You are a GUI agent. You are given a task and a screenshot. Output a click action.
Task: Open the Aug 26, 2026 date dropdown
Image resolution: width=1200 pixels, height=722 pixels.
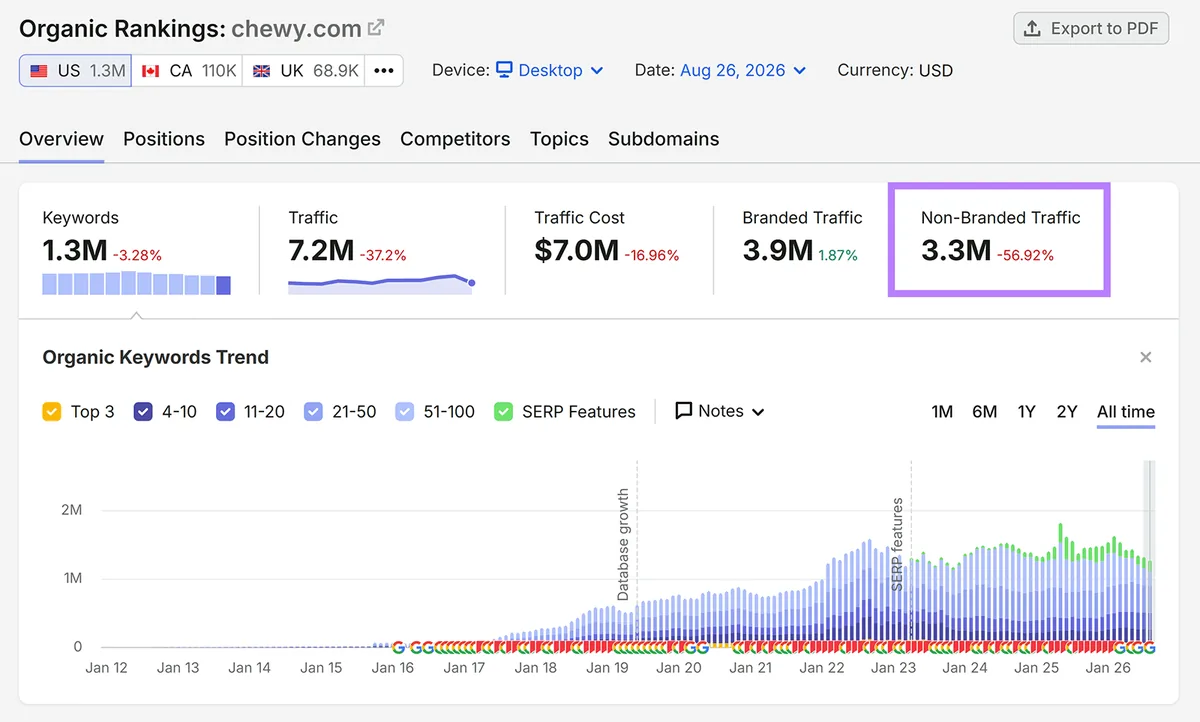[743, 71]
